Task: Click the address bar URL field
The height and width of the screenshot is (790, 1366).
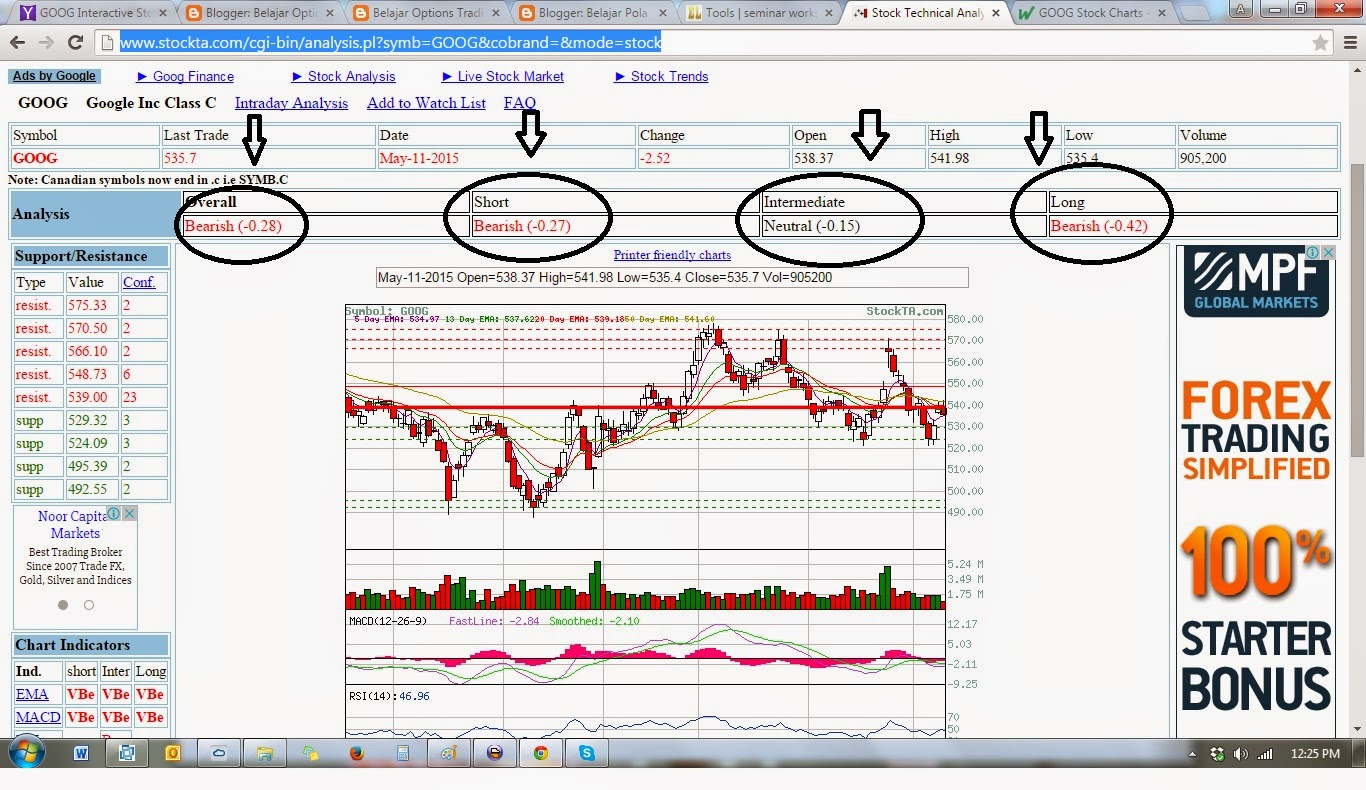Action: [x=700, y=44]
